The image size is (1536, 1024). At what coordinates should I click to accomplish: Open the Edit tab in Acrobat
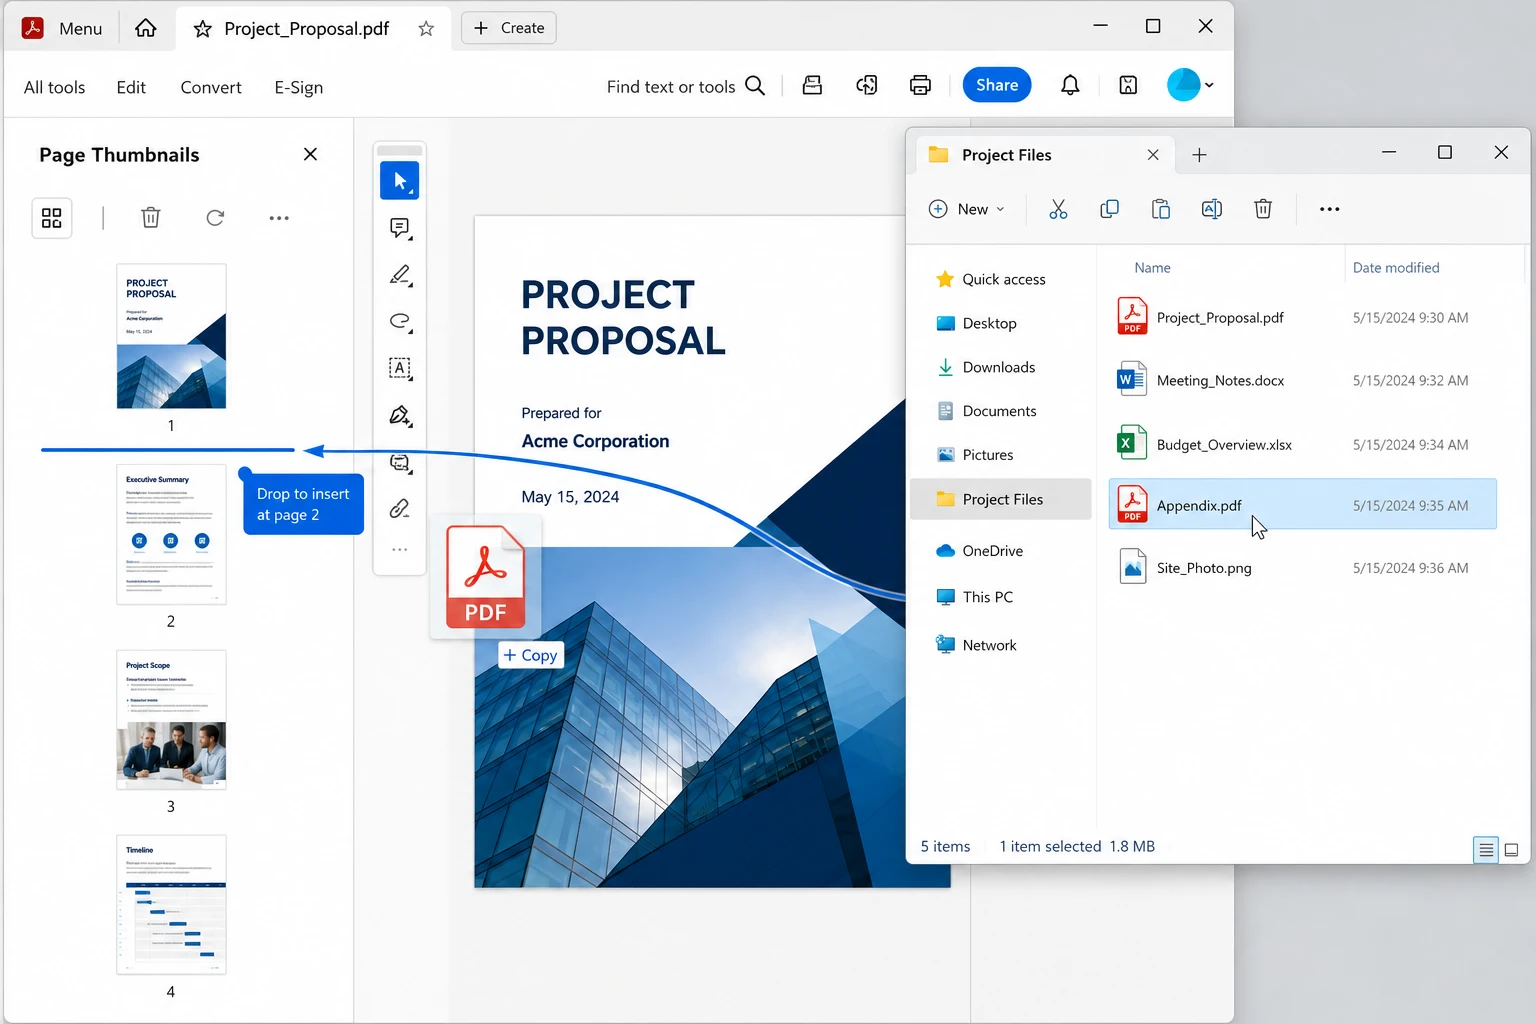131,87
